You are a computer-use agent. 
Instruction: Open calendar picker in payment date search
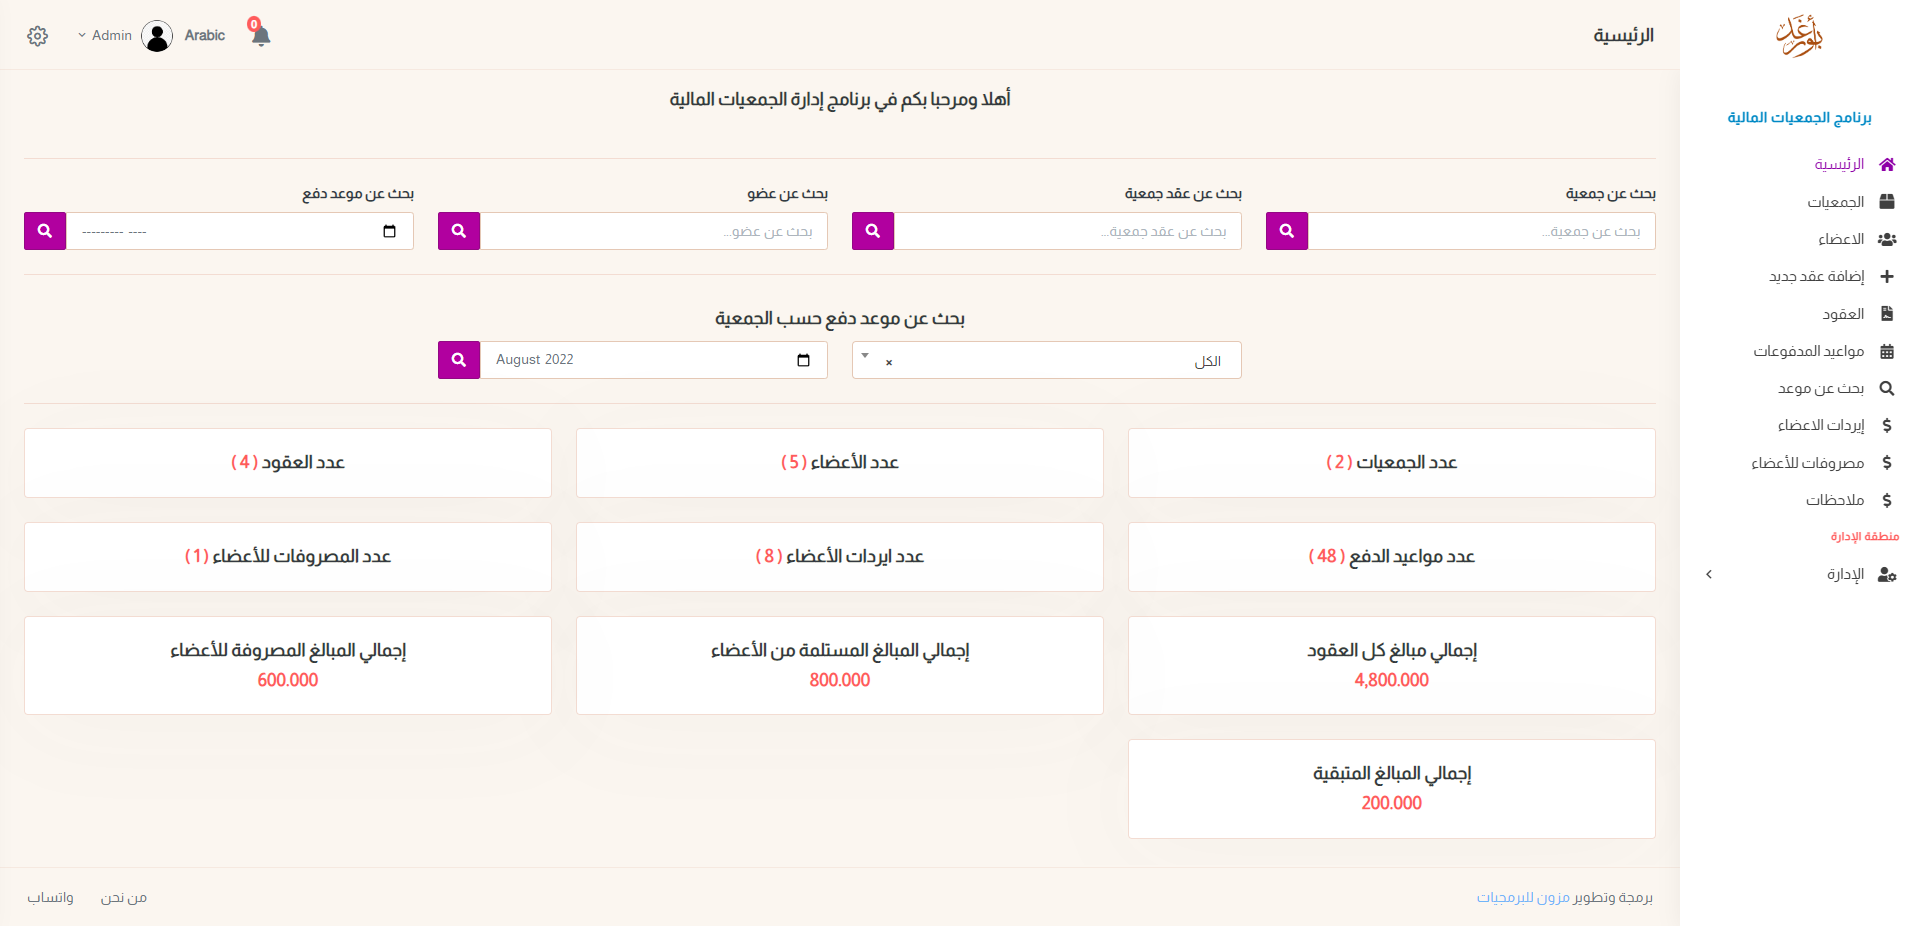click(x=389, y=231)
